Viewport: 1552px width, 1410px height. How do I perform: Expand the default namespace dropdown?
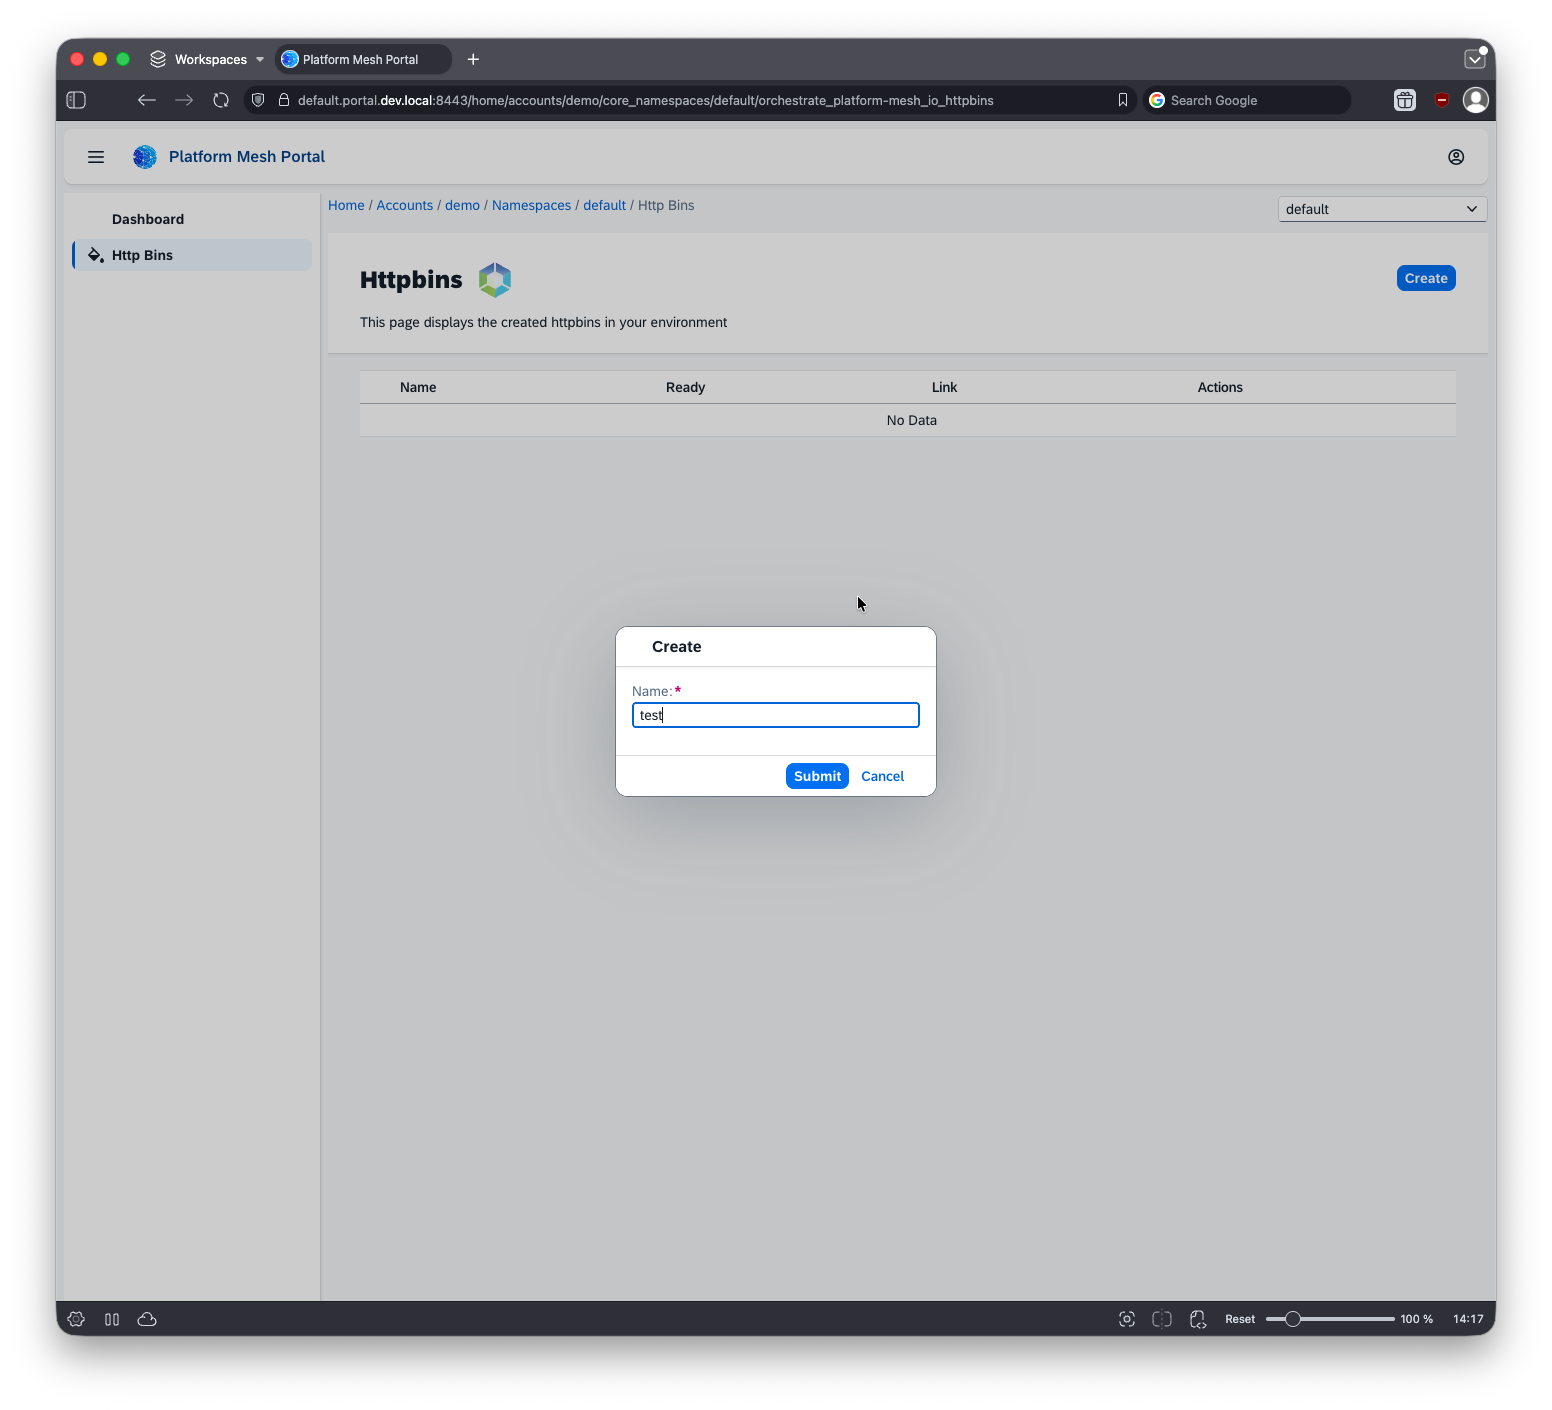click(x=1381, y=209)
